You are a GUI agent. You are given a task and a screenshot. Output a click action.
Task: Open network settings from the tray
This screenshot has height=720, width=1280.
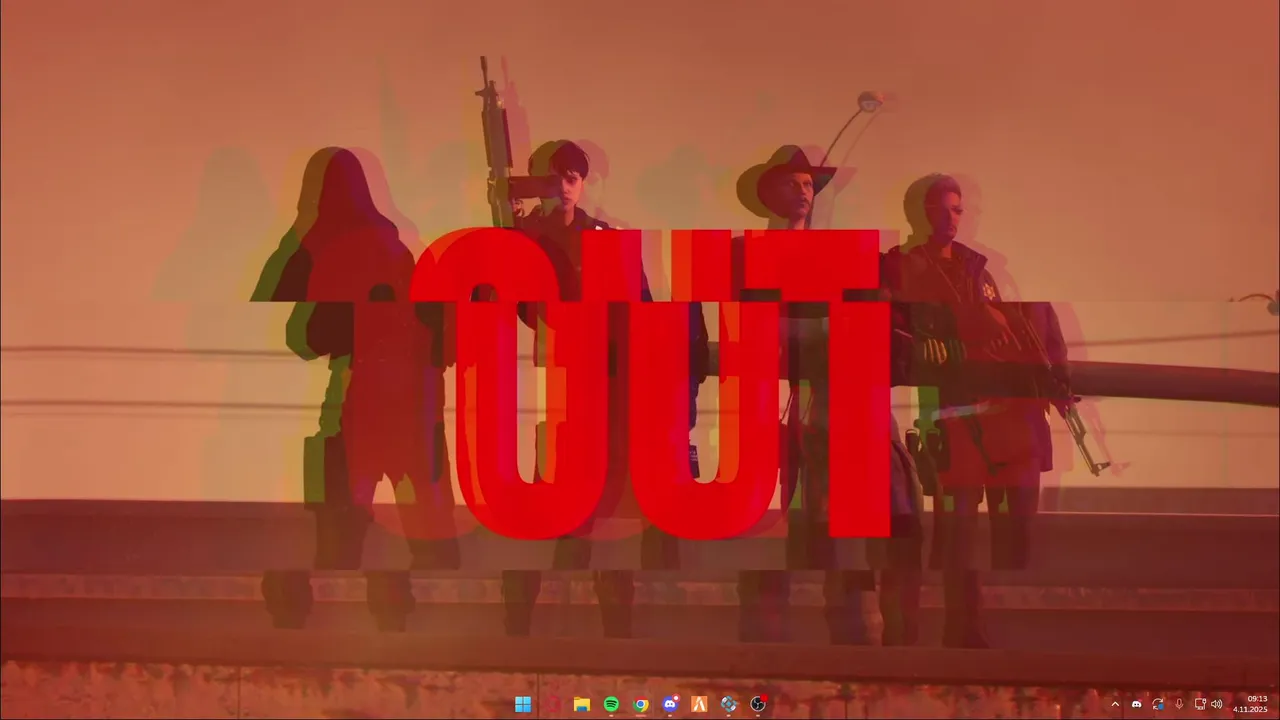click(x=1200, y=704)
